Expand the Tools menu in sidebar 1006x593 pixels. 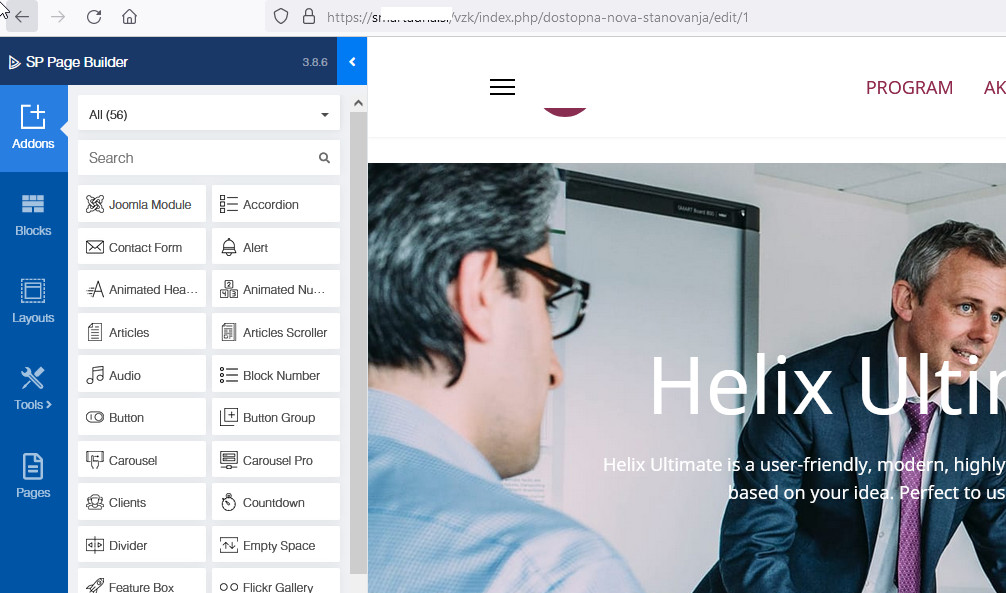tap(33, 389)
